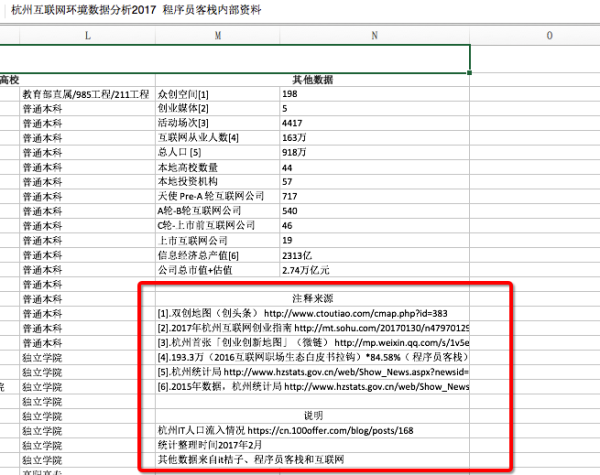Select the 其他数据 header cell
This screenshot has height=475, width=600.
[x=313, y=80]
